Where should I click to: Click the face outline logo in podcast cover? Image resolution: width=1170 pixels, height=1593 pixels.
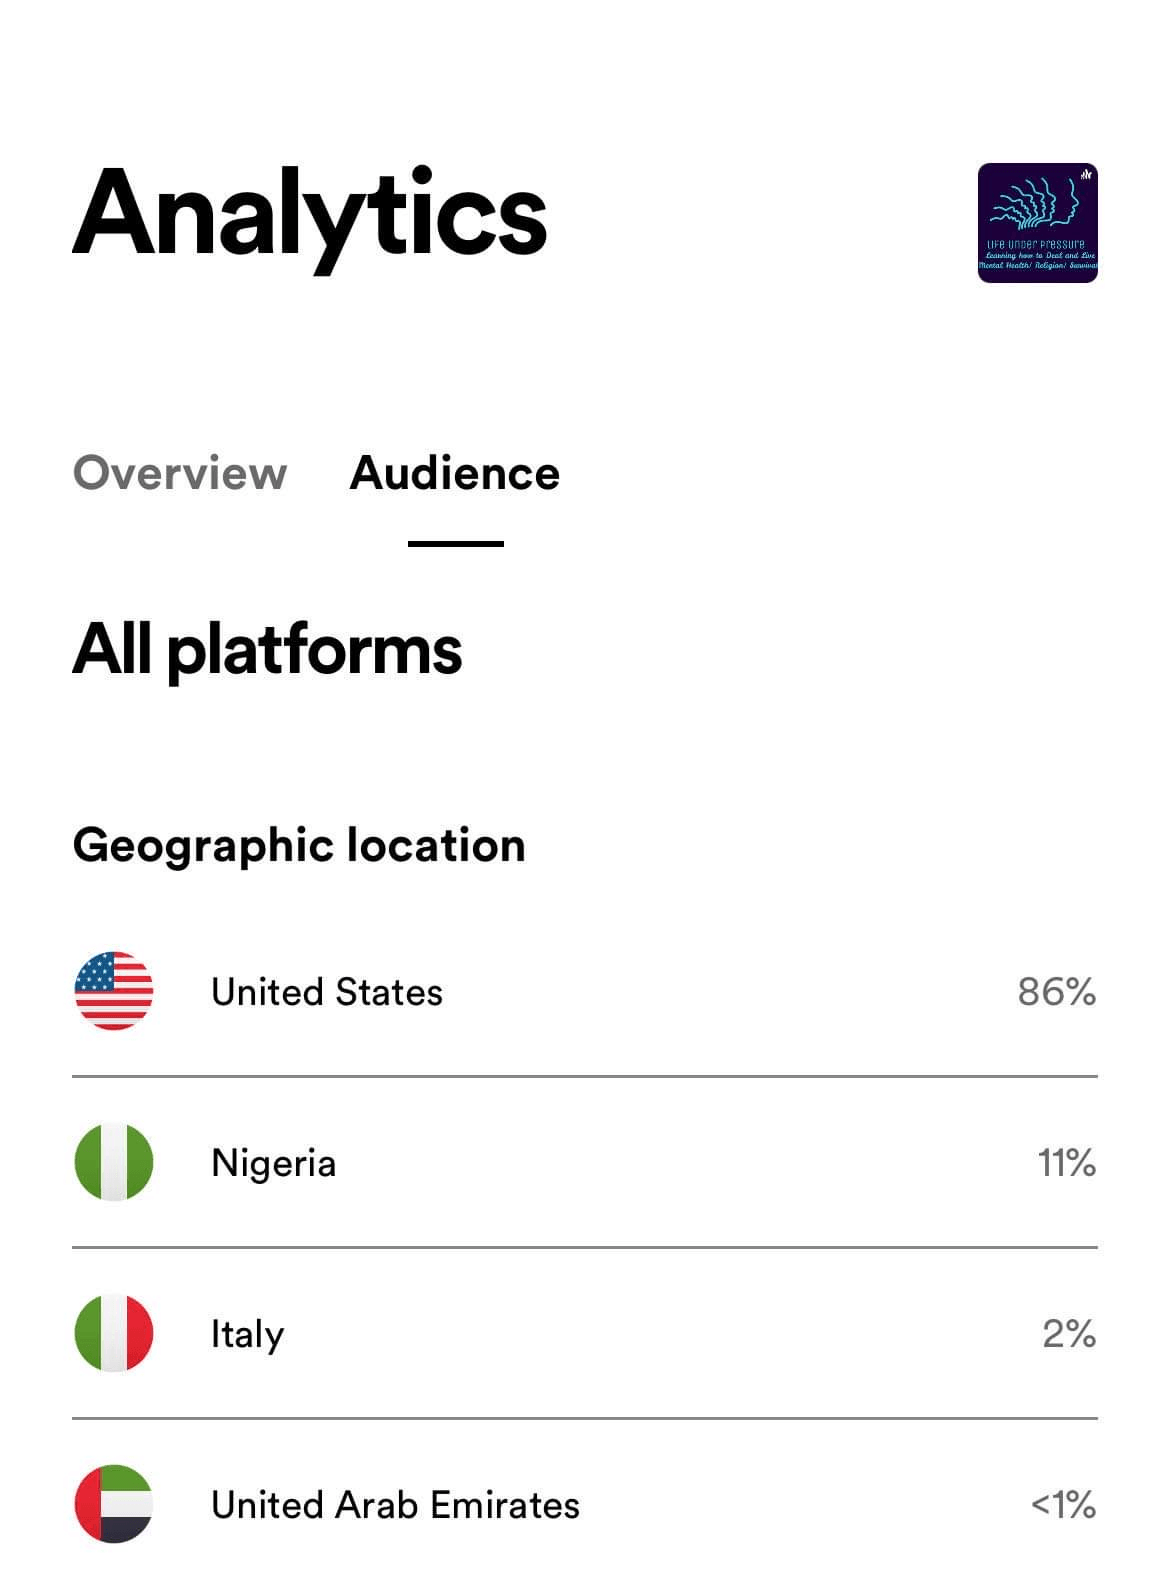click(1036, 204)
